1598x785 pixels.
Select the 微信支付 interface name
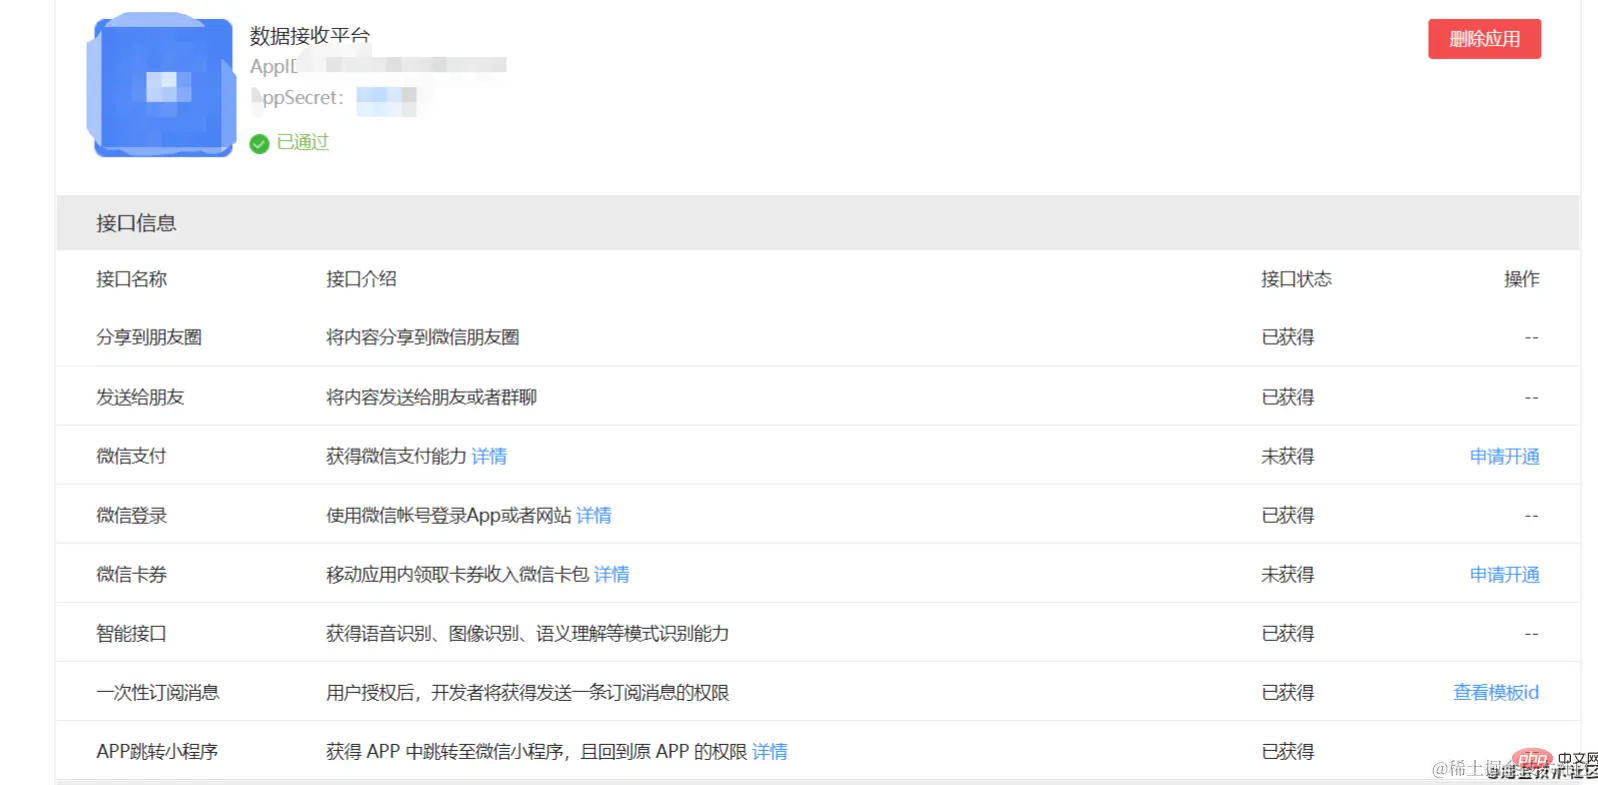[x=131, y=456]
